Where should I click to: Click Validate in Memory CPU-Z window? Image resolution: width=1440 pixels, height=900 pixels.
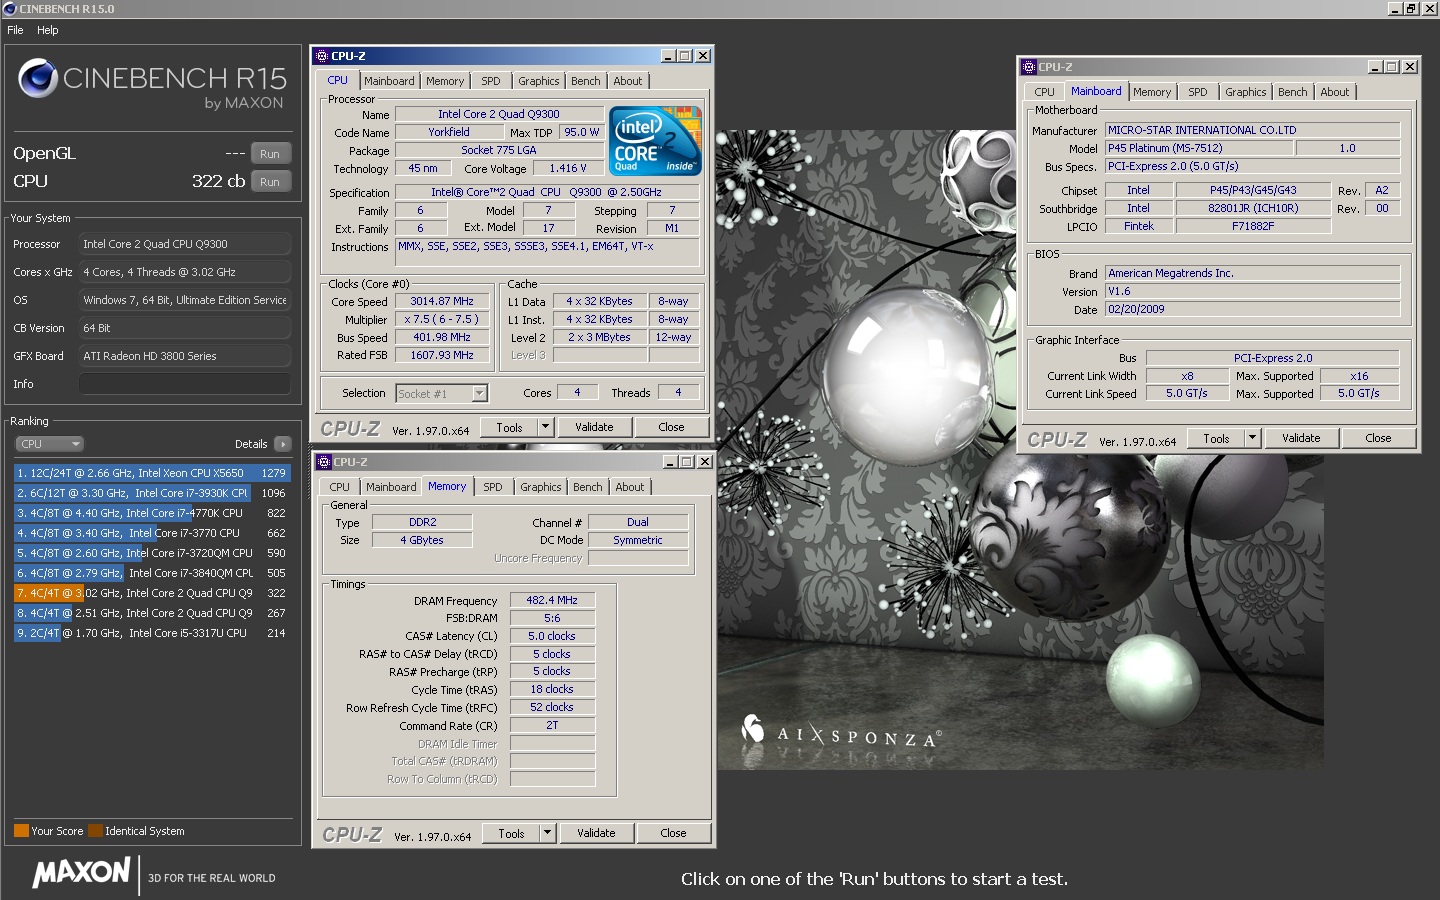pyautogui.click(x=596, y=834)
